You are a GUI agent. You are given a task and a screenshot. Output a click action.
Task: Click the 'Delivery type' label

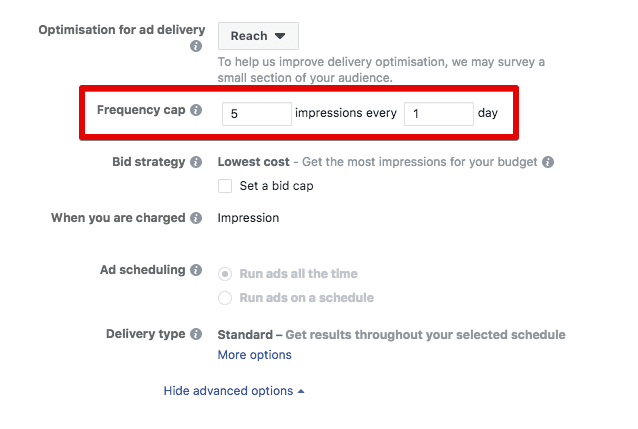pyautogui.click(x=144, y=335)
